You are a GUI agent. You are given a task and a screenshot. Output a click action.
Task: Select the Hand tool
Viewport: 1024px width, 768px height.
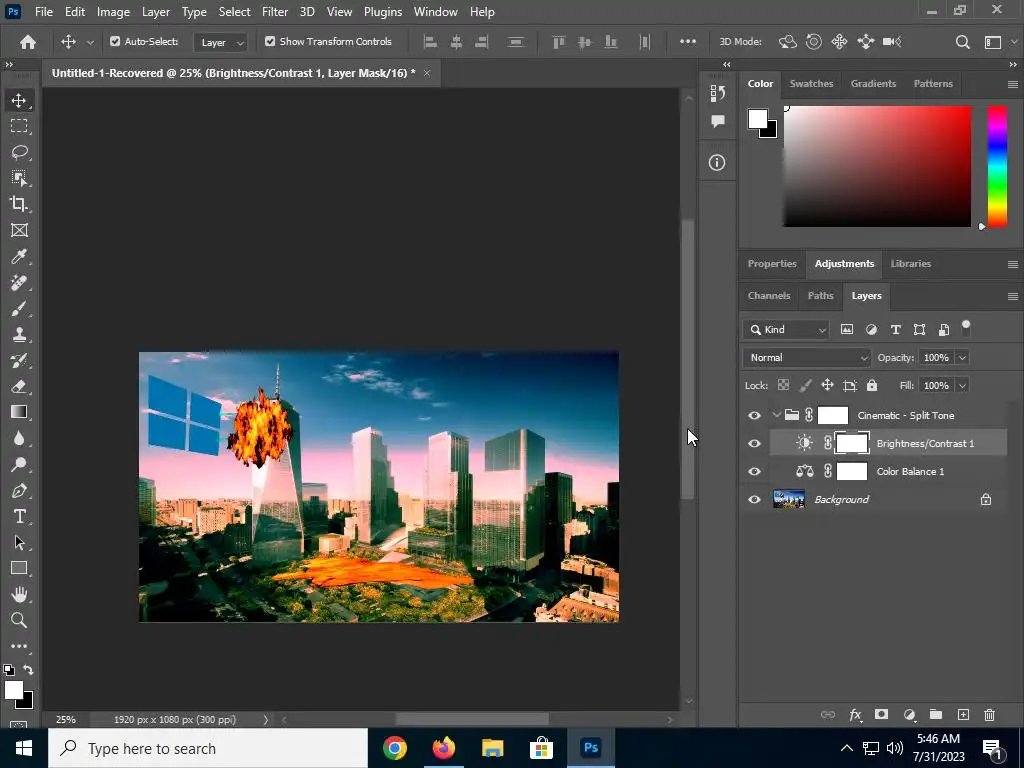pyautogui.click(x=19, y=594)
